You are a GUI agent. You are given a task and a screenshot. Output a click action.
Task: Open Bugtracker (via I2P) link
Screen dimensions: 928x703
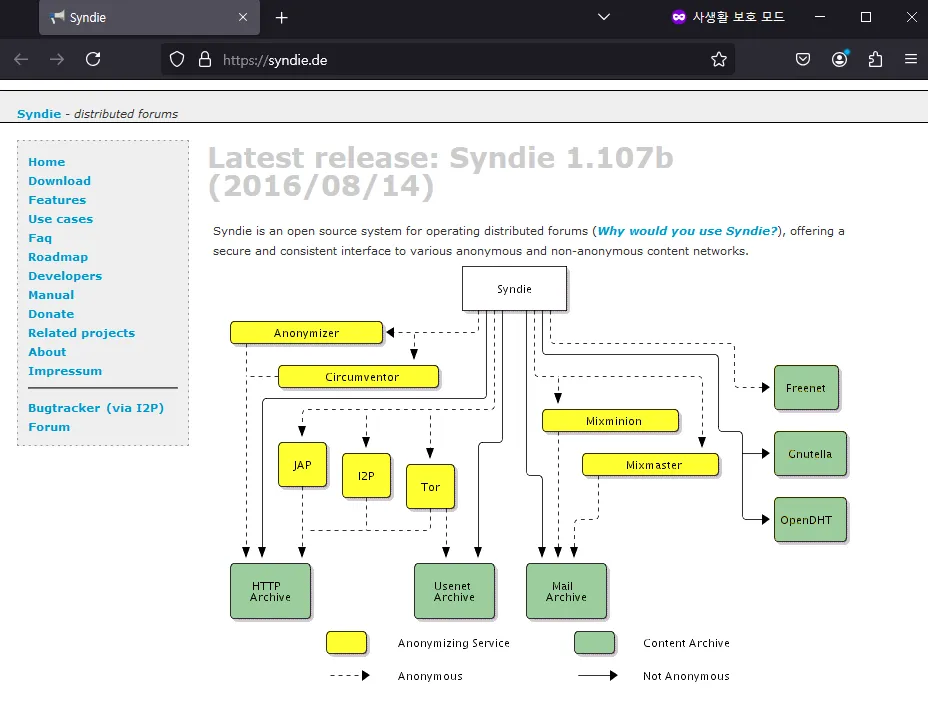point(96,408)
